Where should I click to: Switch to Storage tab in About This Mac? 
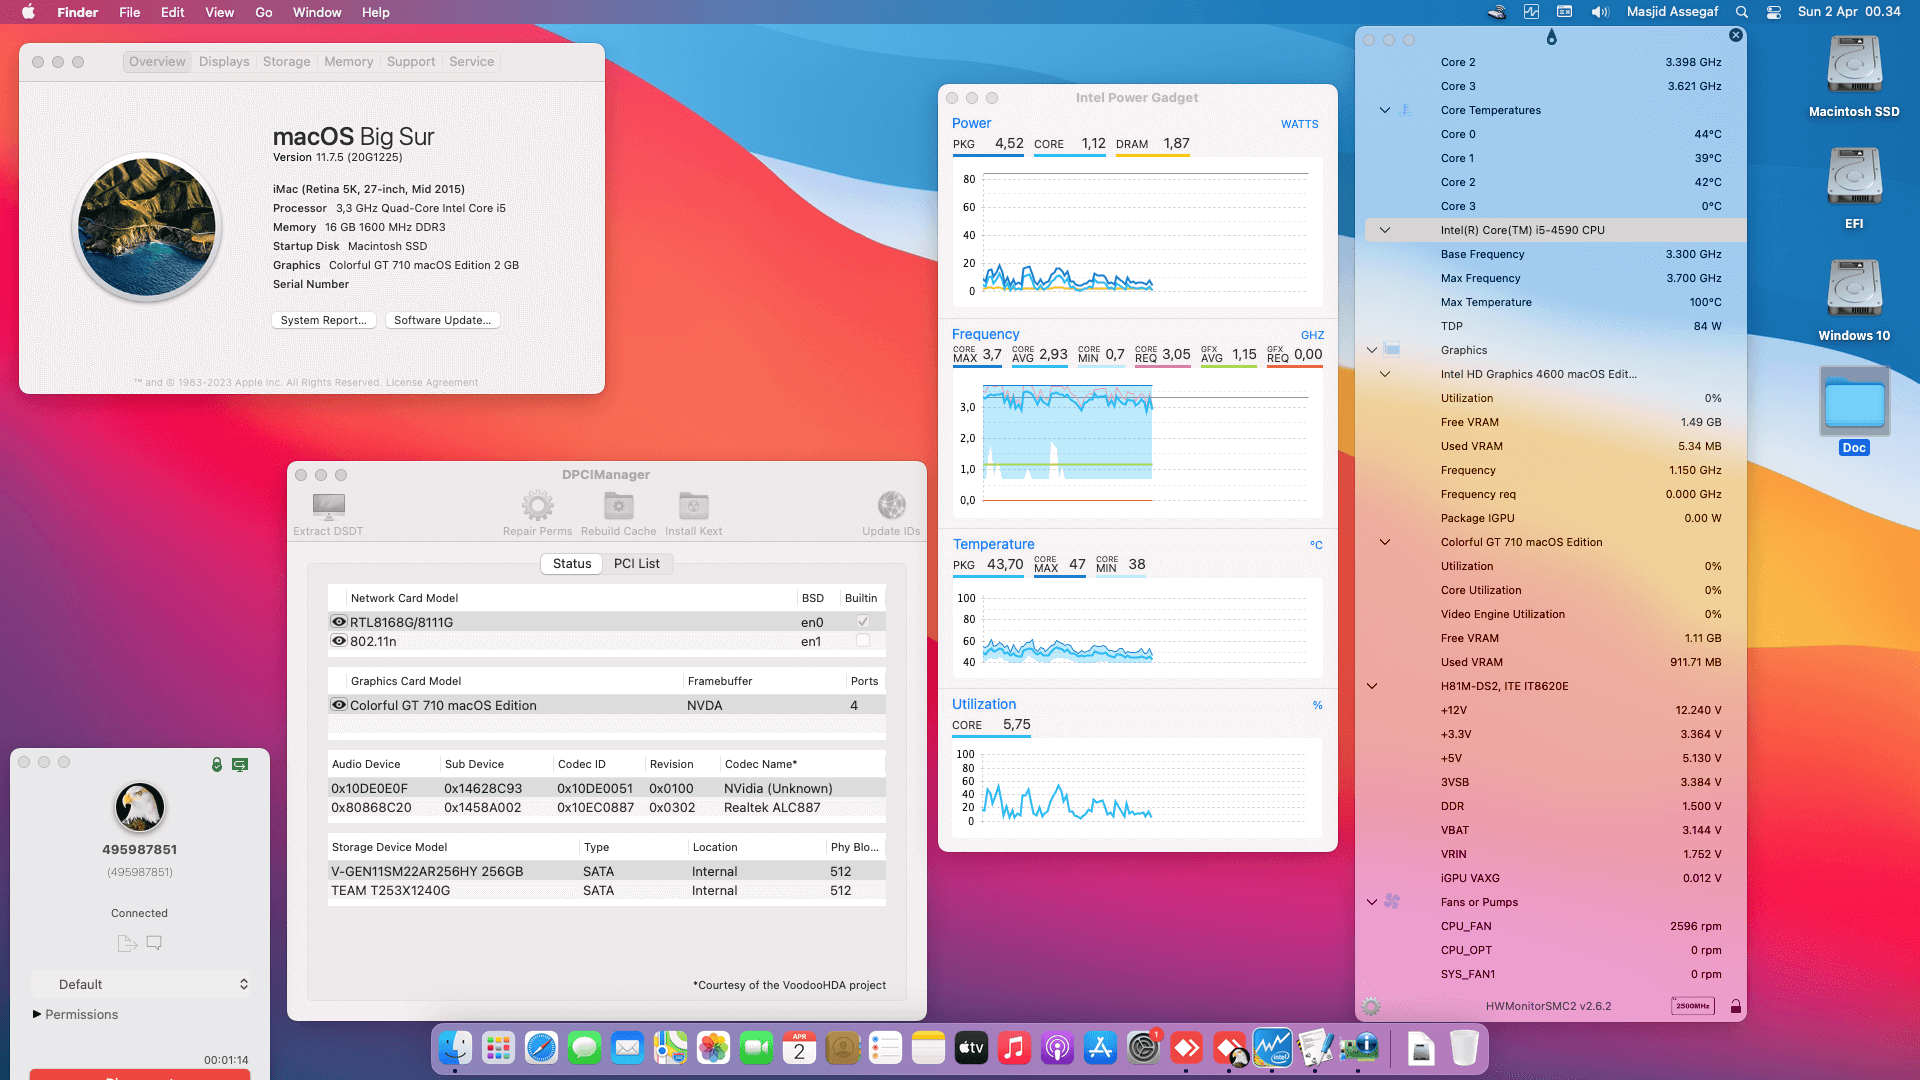coord(286,61)
